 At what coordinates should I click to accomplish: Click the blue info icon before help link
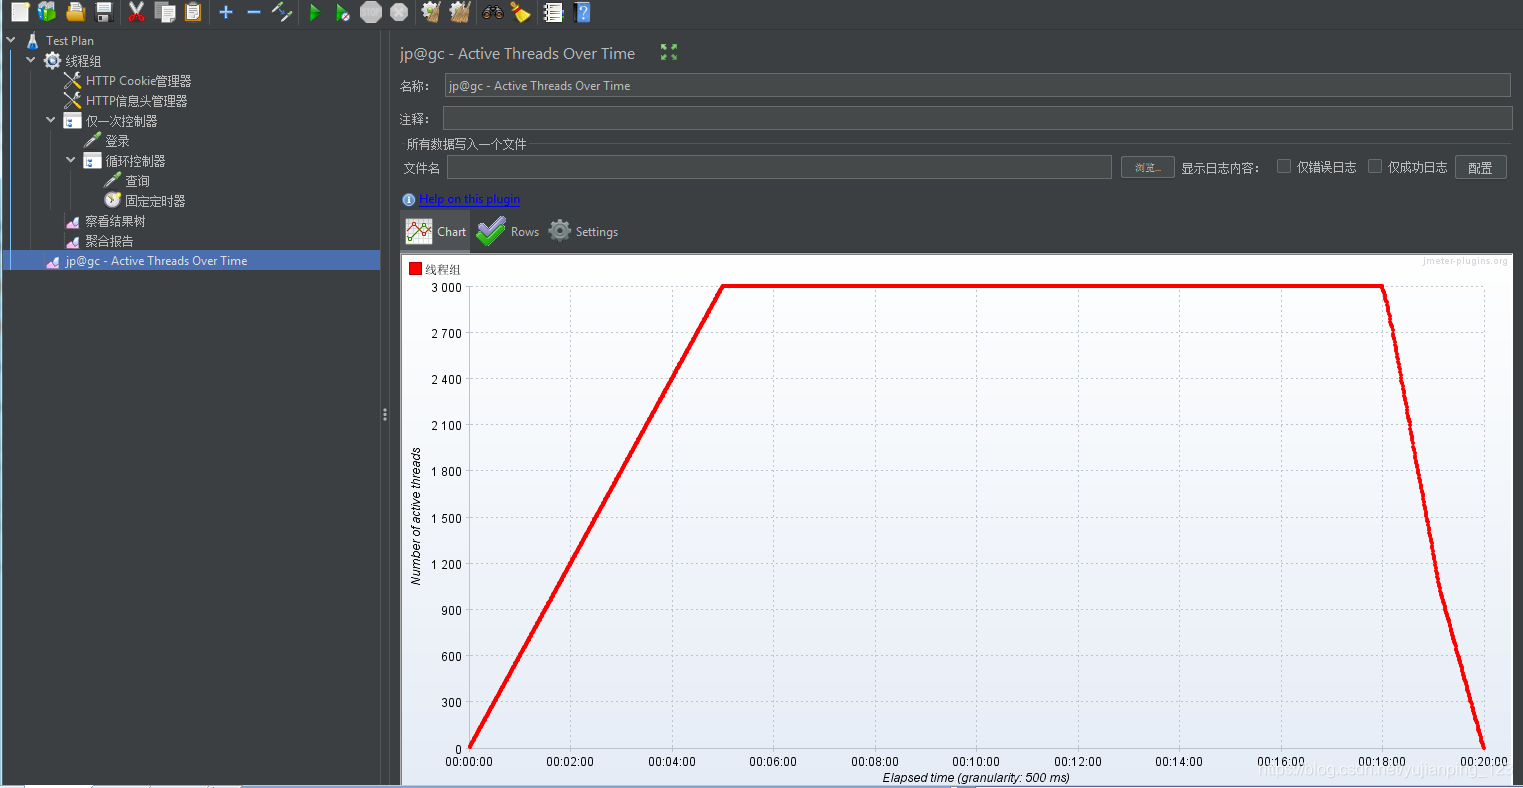coord(408,200)
